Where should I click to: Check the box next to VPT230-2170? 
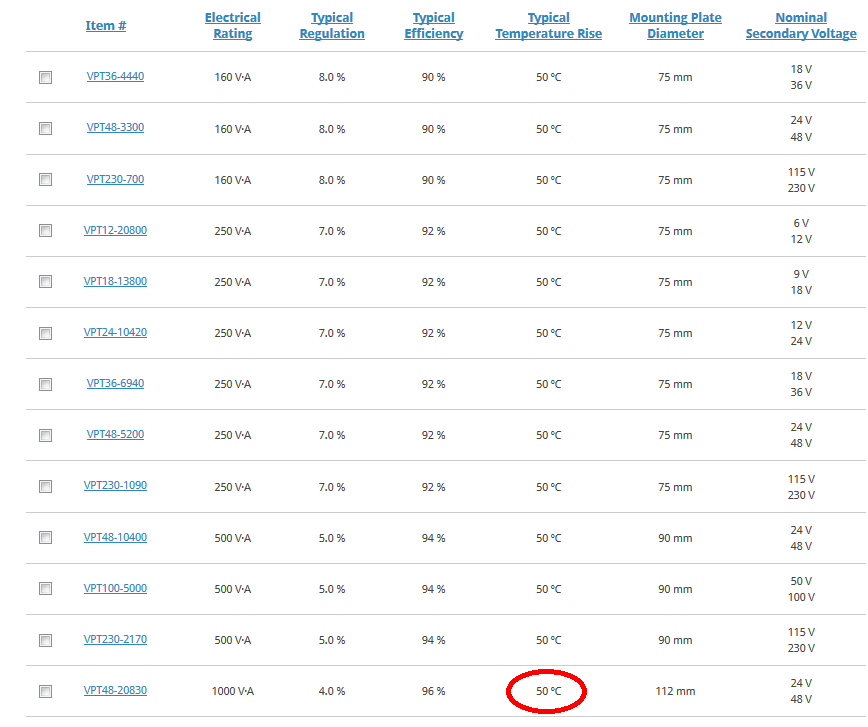45,640
